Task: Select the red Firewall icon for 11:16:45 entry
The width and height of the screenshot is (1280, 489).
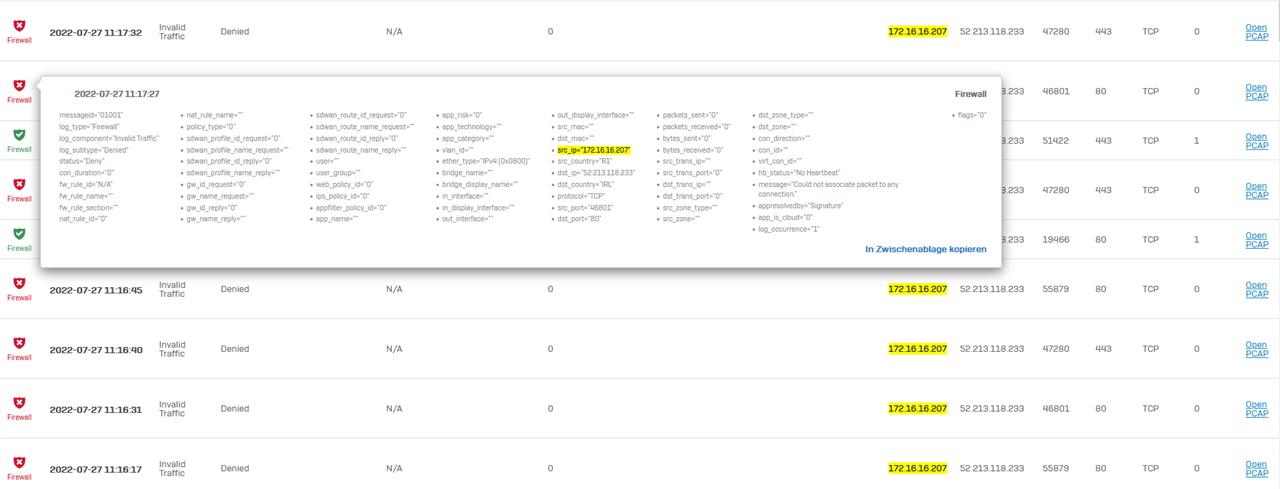Action: pyautogui.click(x=19, y=284)
